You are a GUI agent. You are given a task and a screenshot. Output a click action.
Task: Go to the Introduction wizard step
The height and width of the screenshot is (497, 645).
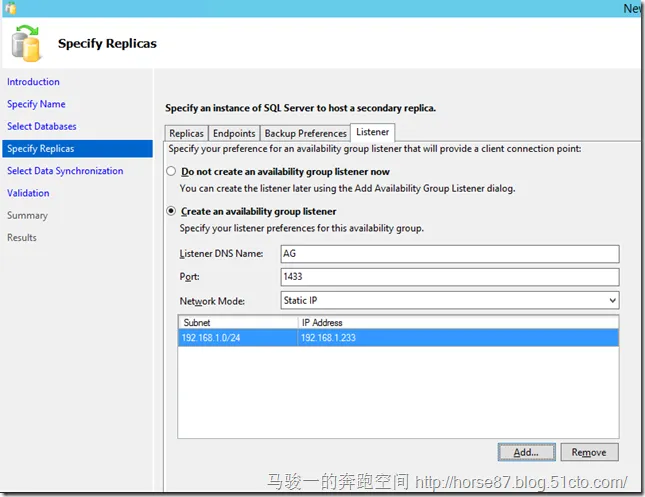coord(33,82)
